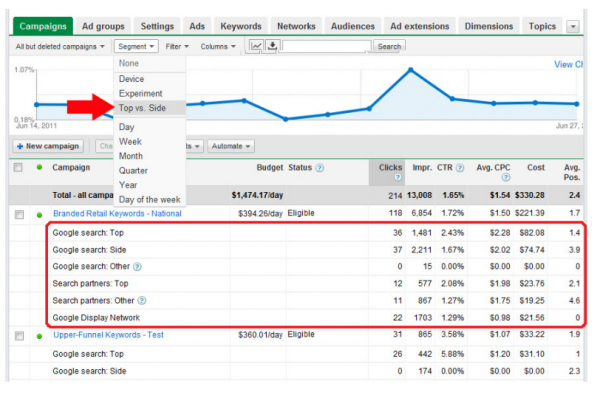Expand the Filter dropdown
The width and height of the screenshot is (600, 398).
click(x=177, y=46)
